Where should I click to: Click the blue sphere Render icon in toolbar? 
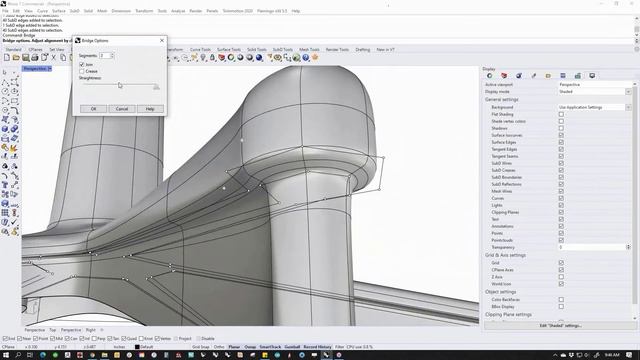tap(259, 58)
